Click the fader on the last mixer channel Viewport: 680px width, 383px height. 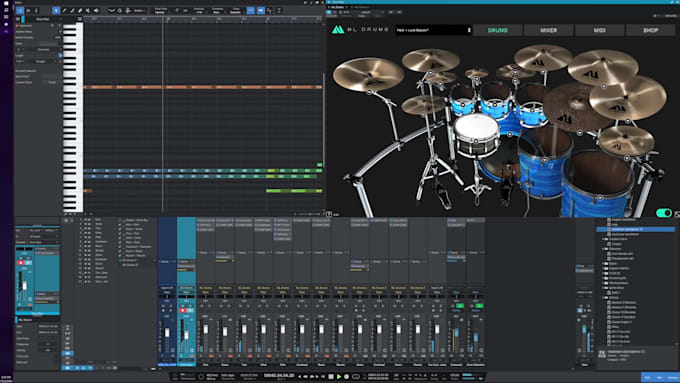(x=476, y=337)
